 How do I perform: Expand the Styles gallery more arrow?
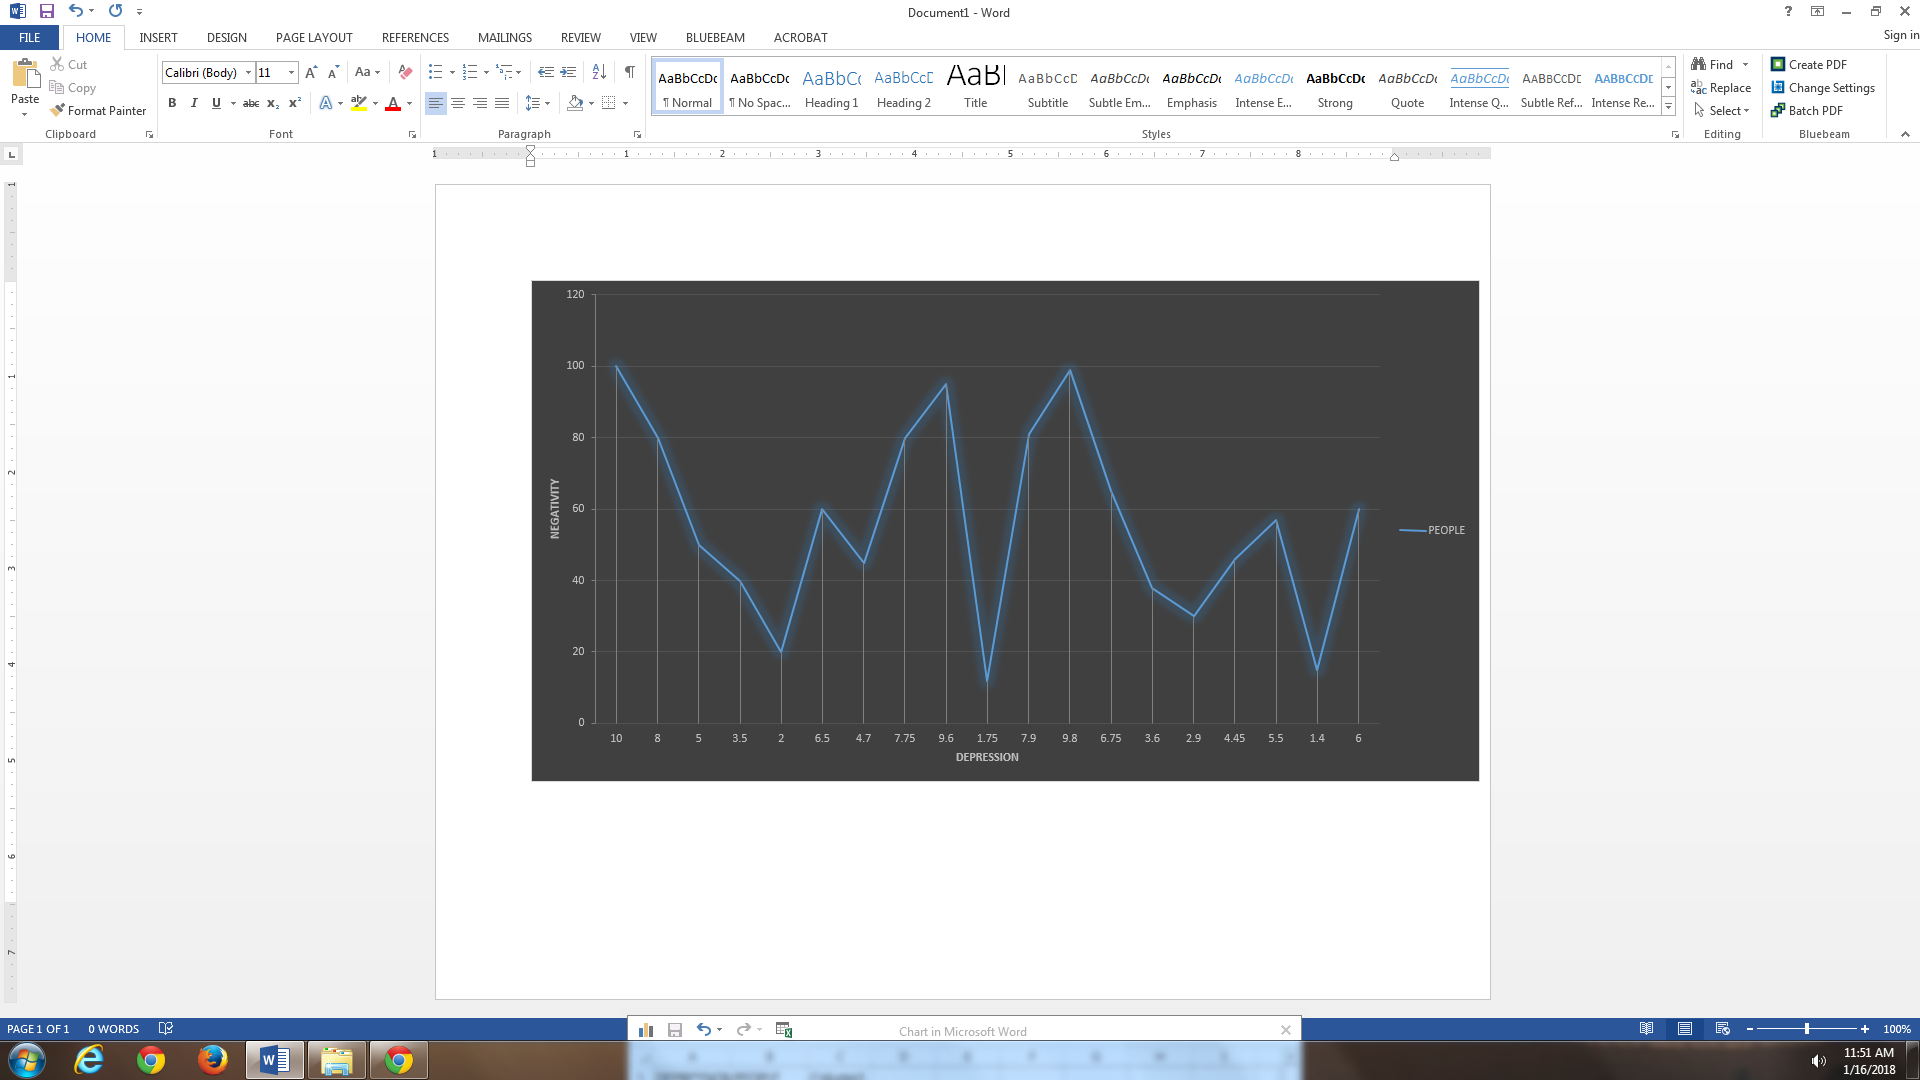(x=1668, y=107)
